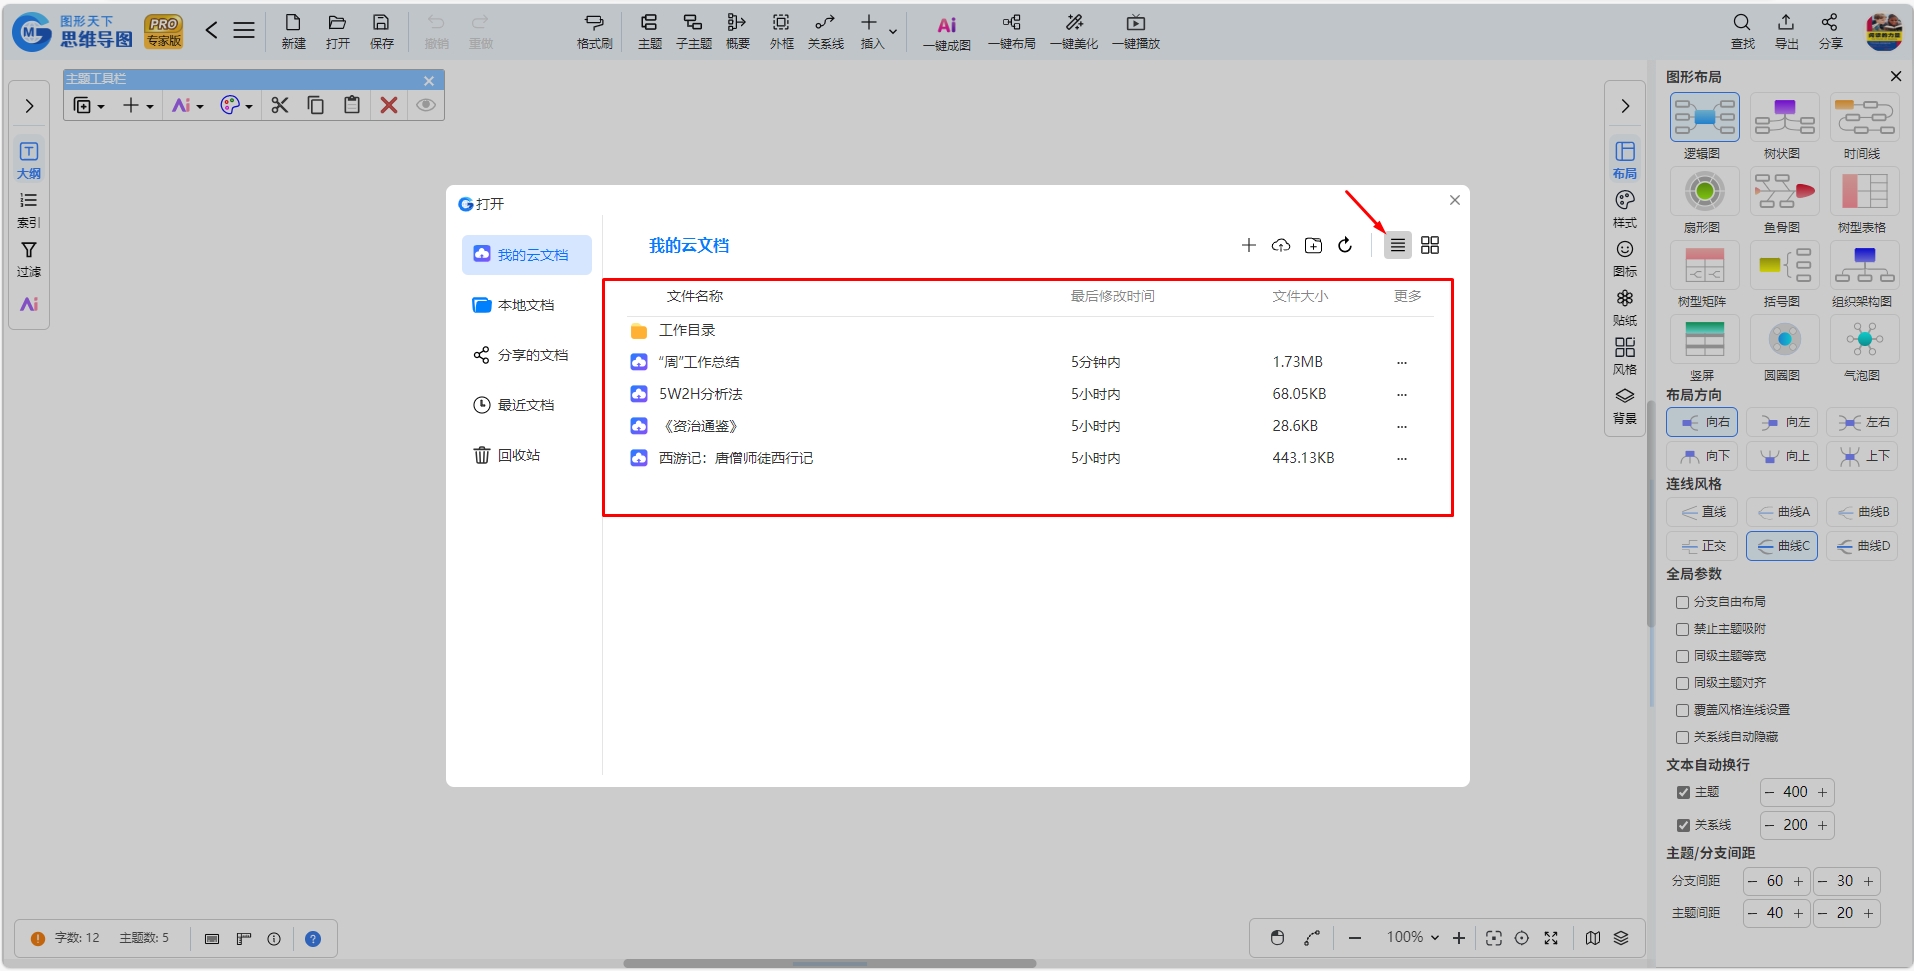Switch cloud documents to grid view
1914x971 pixels.
1430,245
